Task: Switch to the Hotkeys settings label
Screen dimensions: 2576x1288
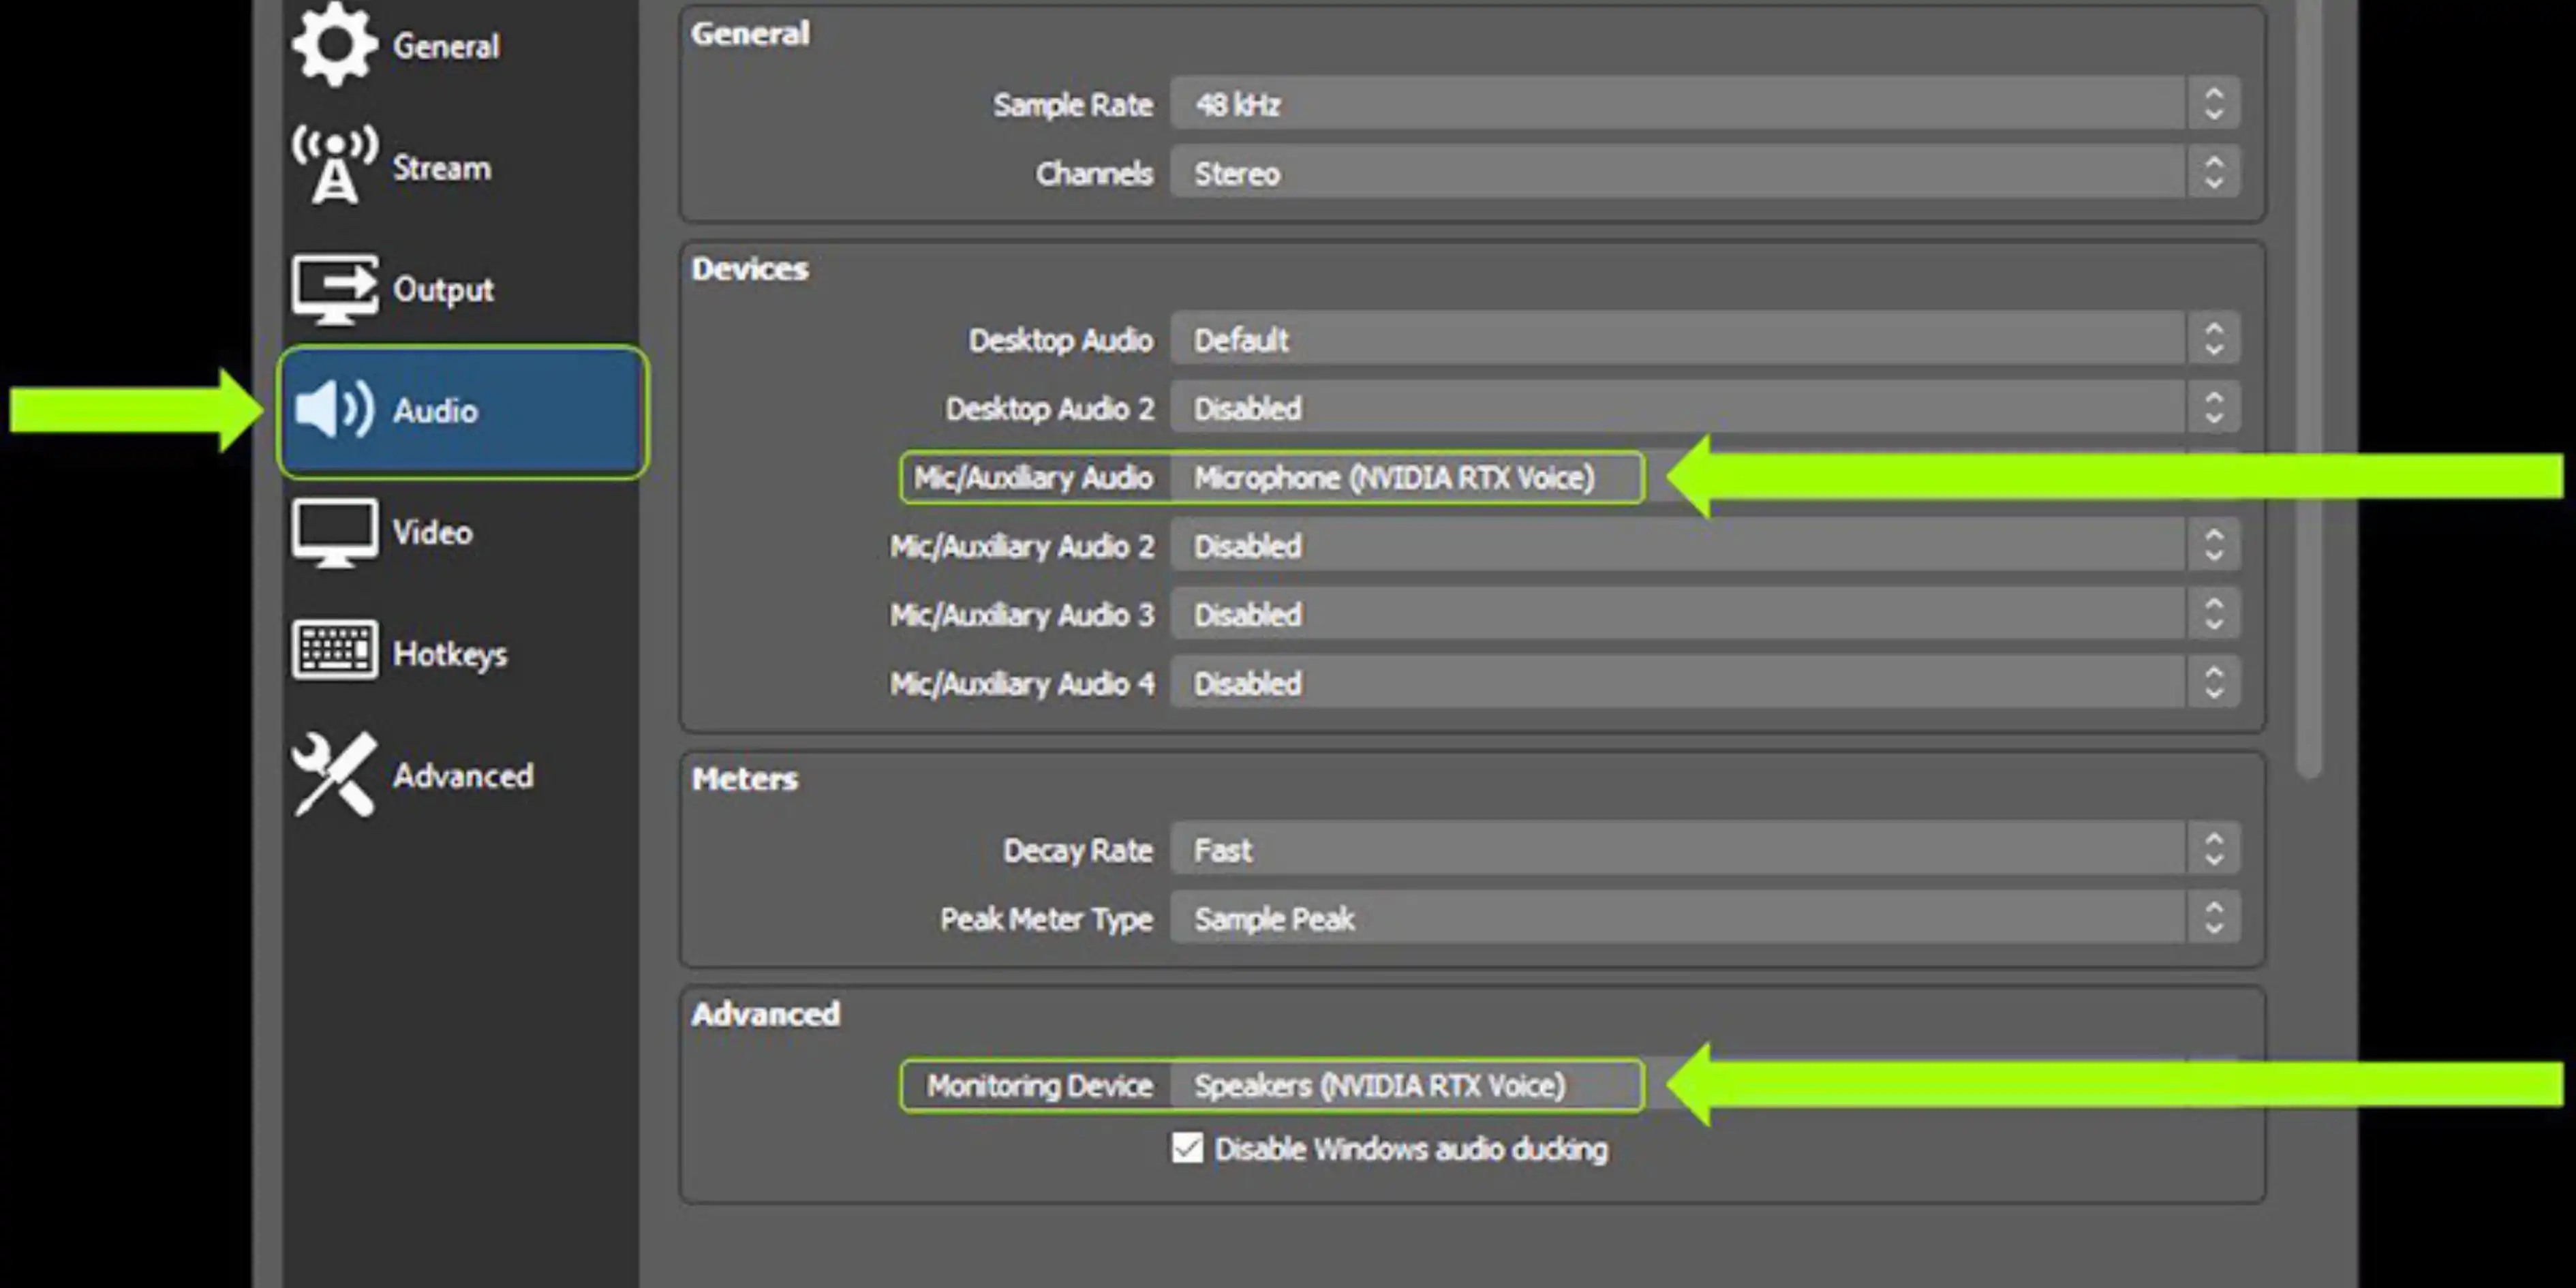Action: (x=450, y=655)
